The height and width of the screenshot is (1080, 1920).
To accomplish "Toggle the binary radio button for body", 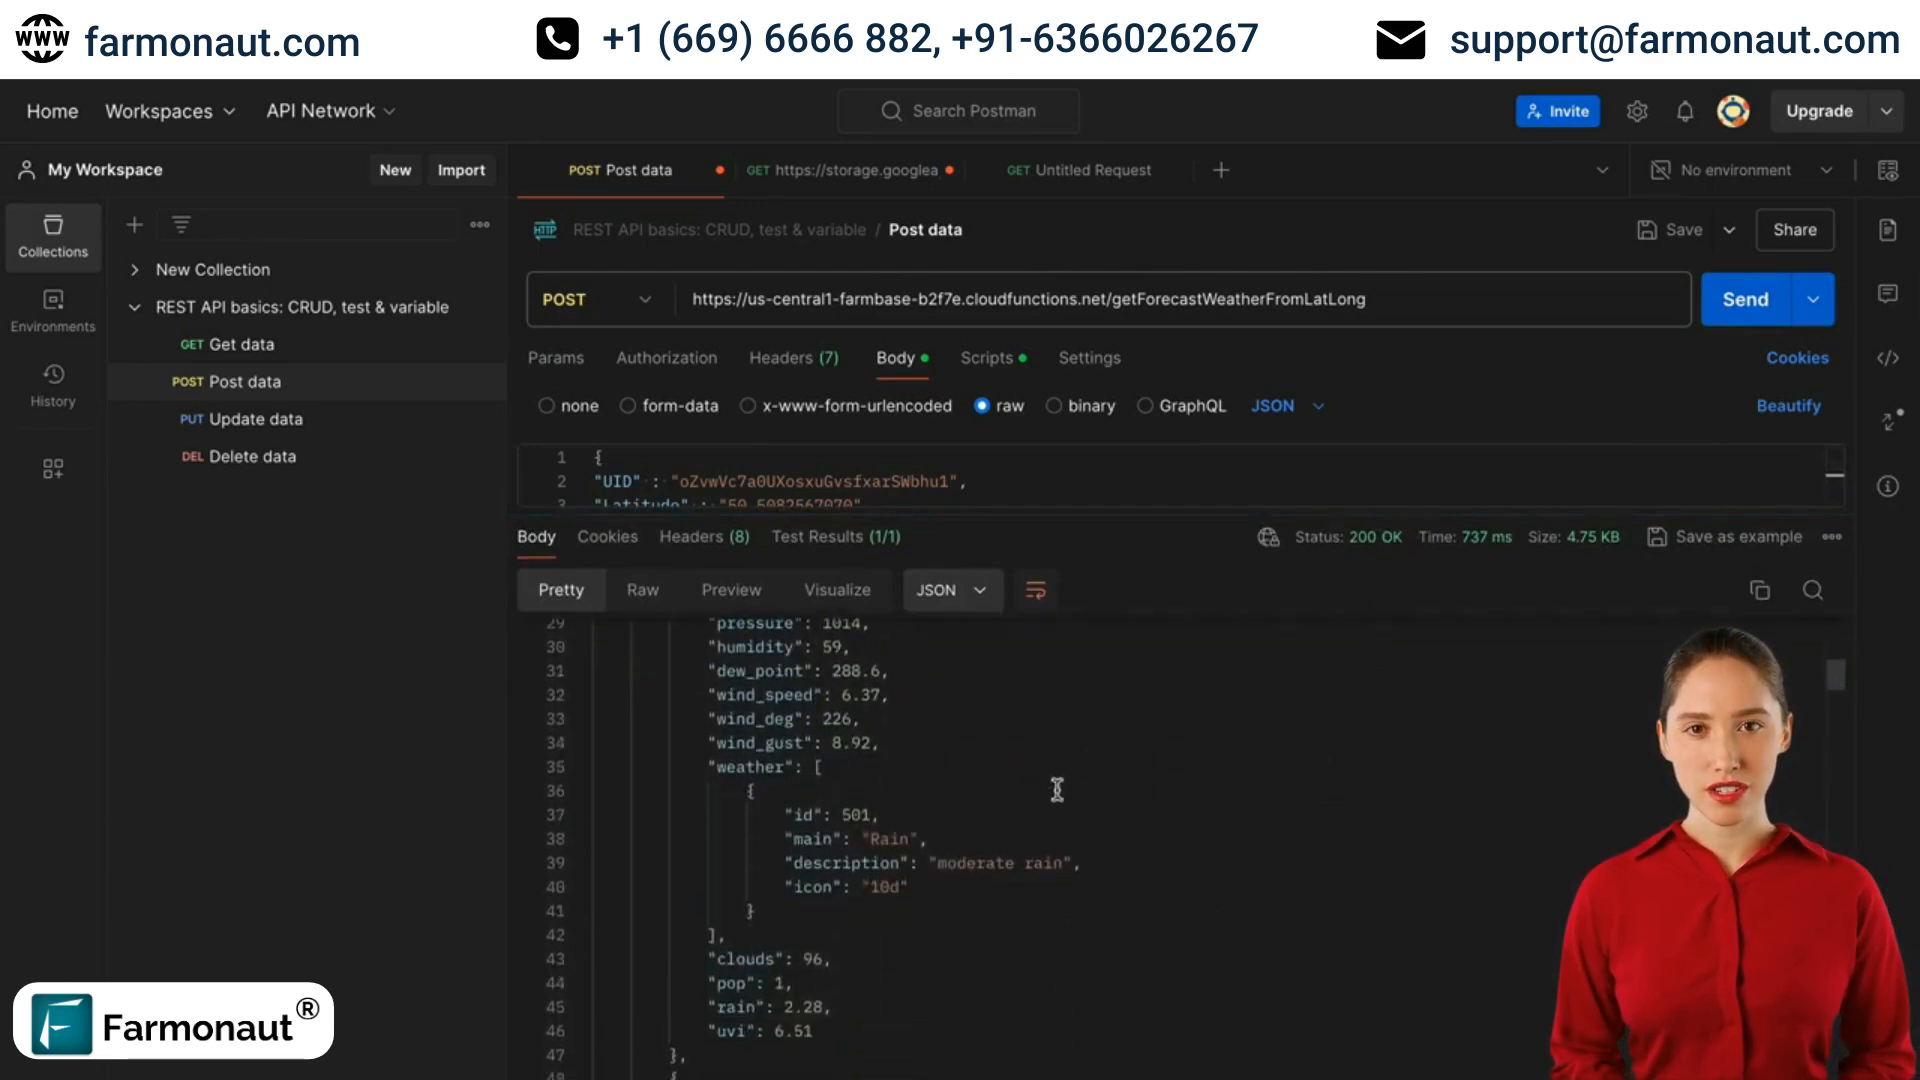I will [1055, 405].
